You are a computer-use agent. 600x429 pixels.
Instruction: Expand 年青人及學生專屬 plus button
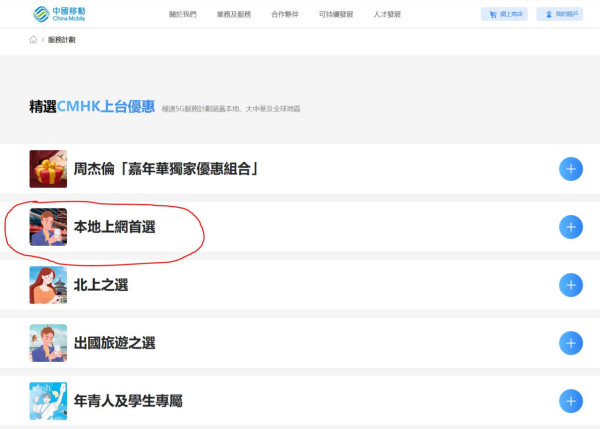point(571,401)
